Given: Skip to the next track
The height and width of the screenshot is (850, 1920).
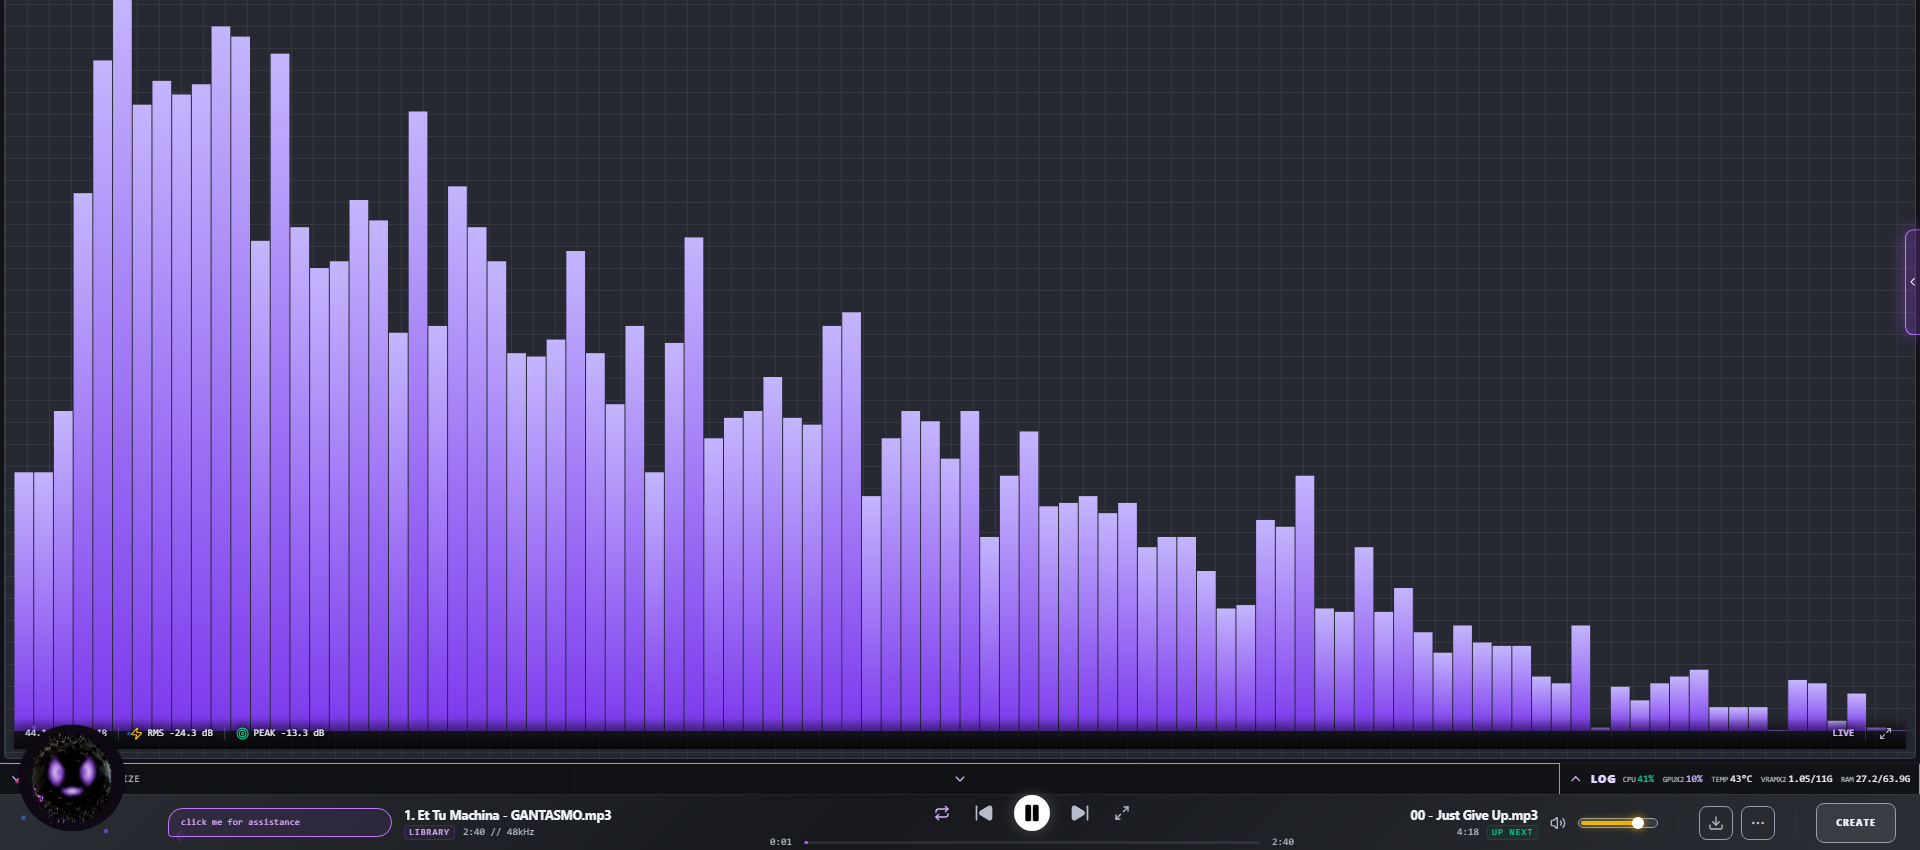Looking at the screenshot, I should coord(1080,813).
